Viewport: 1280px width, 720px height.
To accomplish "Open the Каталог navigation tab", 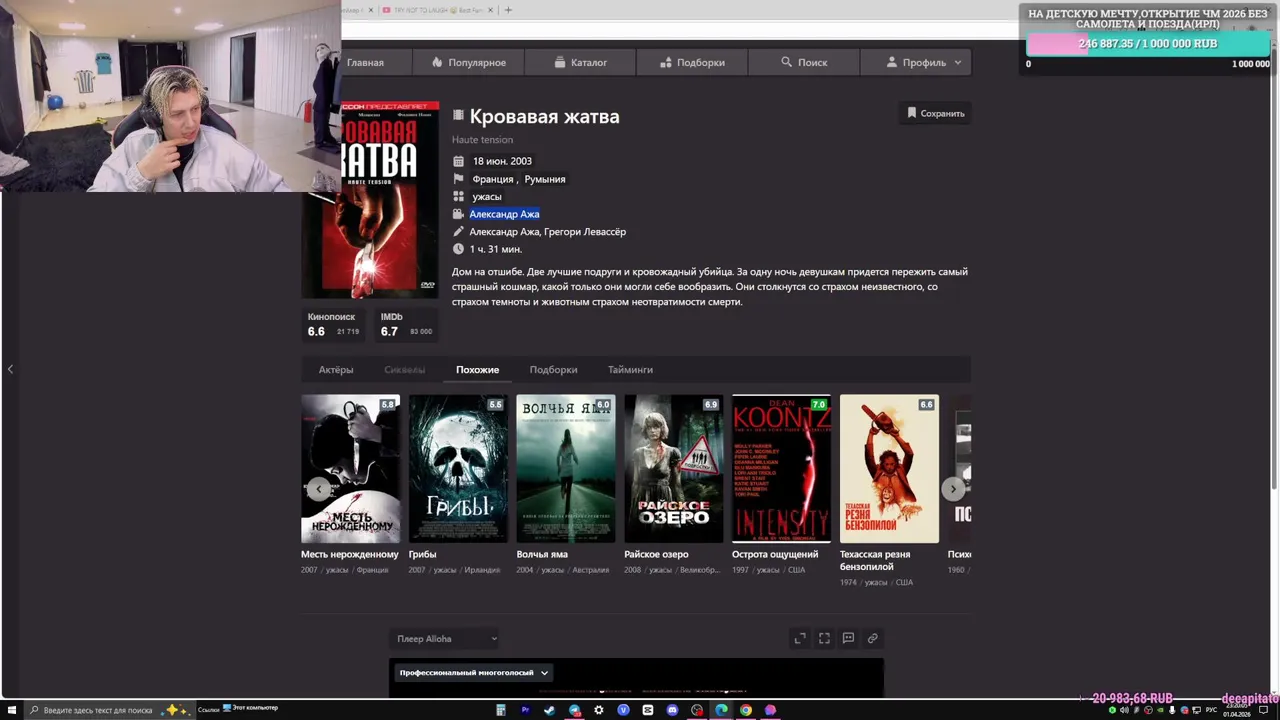I will (x=581, y=62).
